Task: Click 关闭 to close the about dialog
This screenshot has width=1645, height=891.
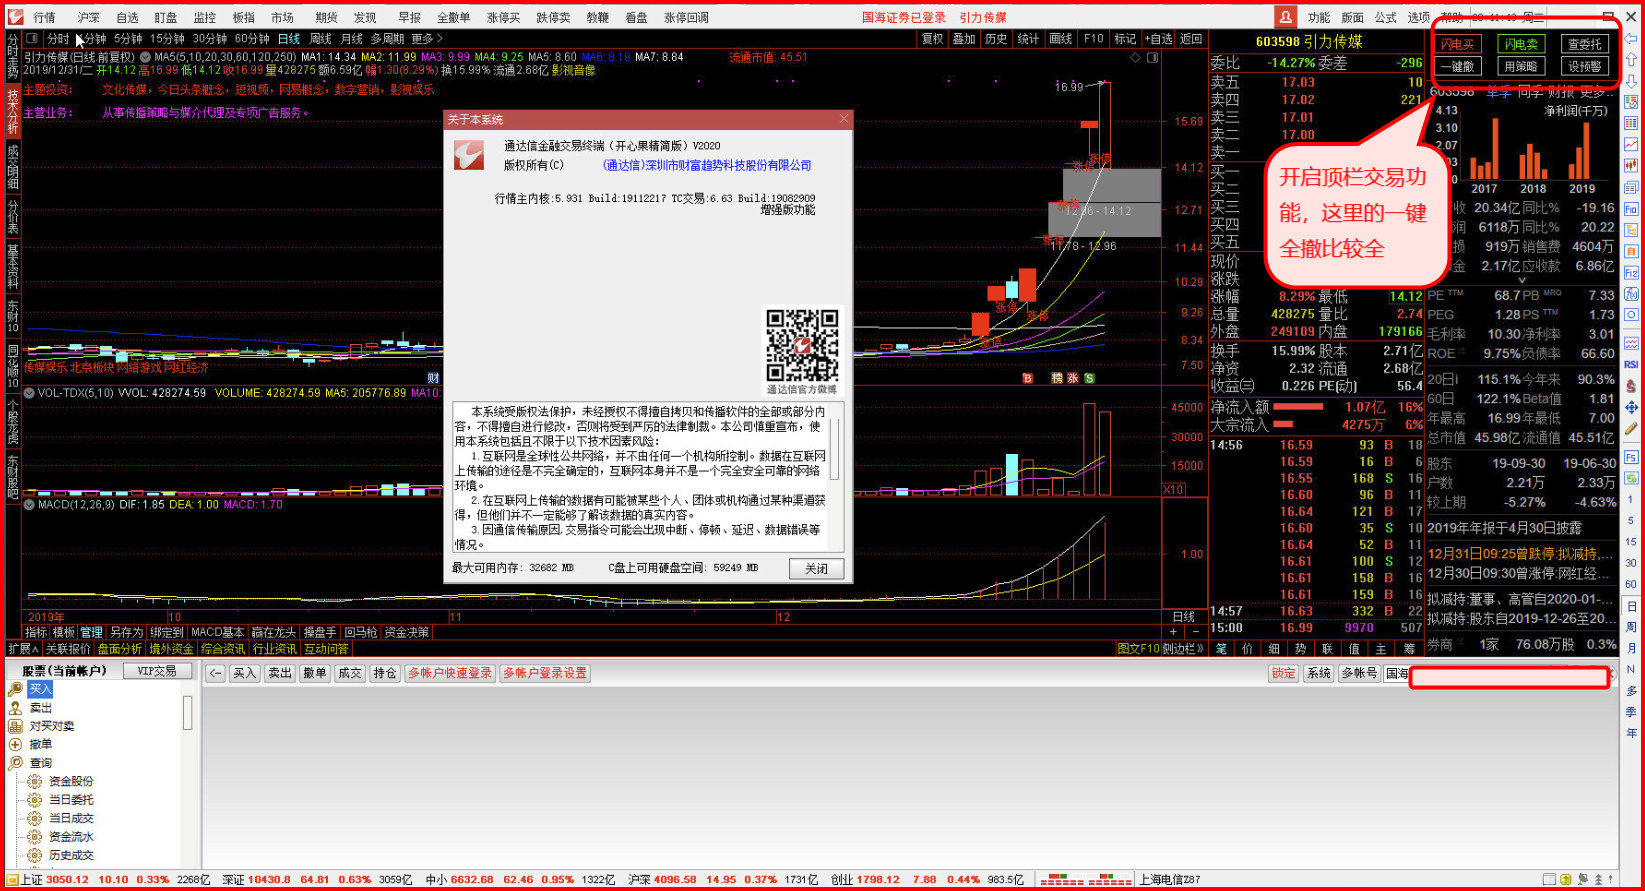Action: pyautogui.click(x=816, y=568)
